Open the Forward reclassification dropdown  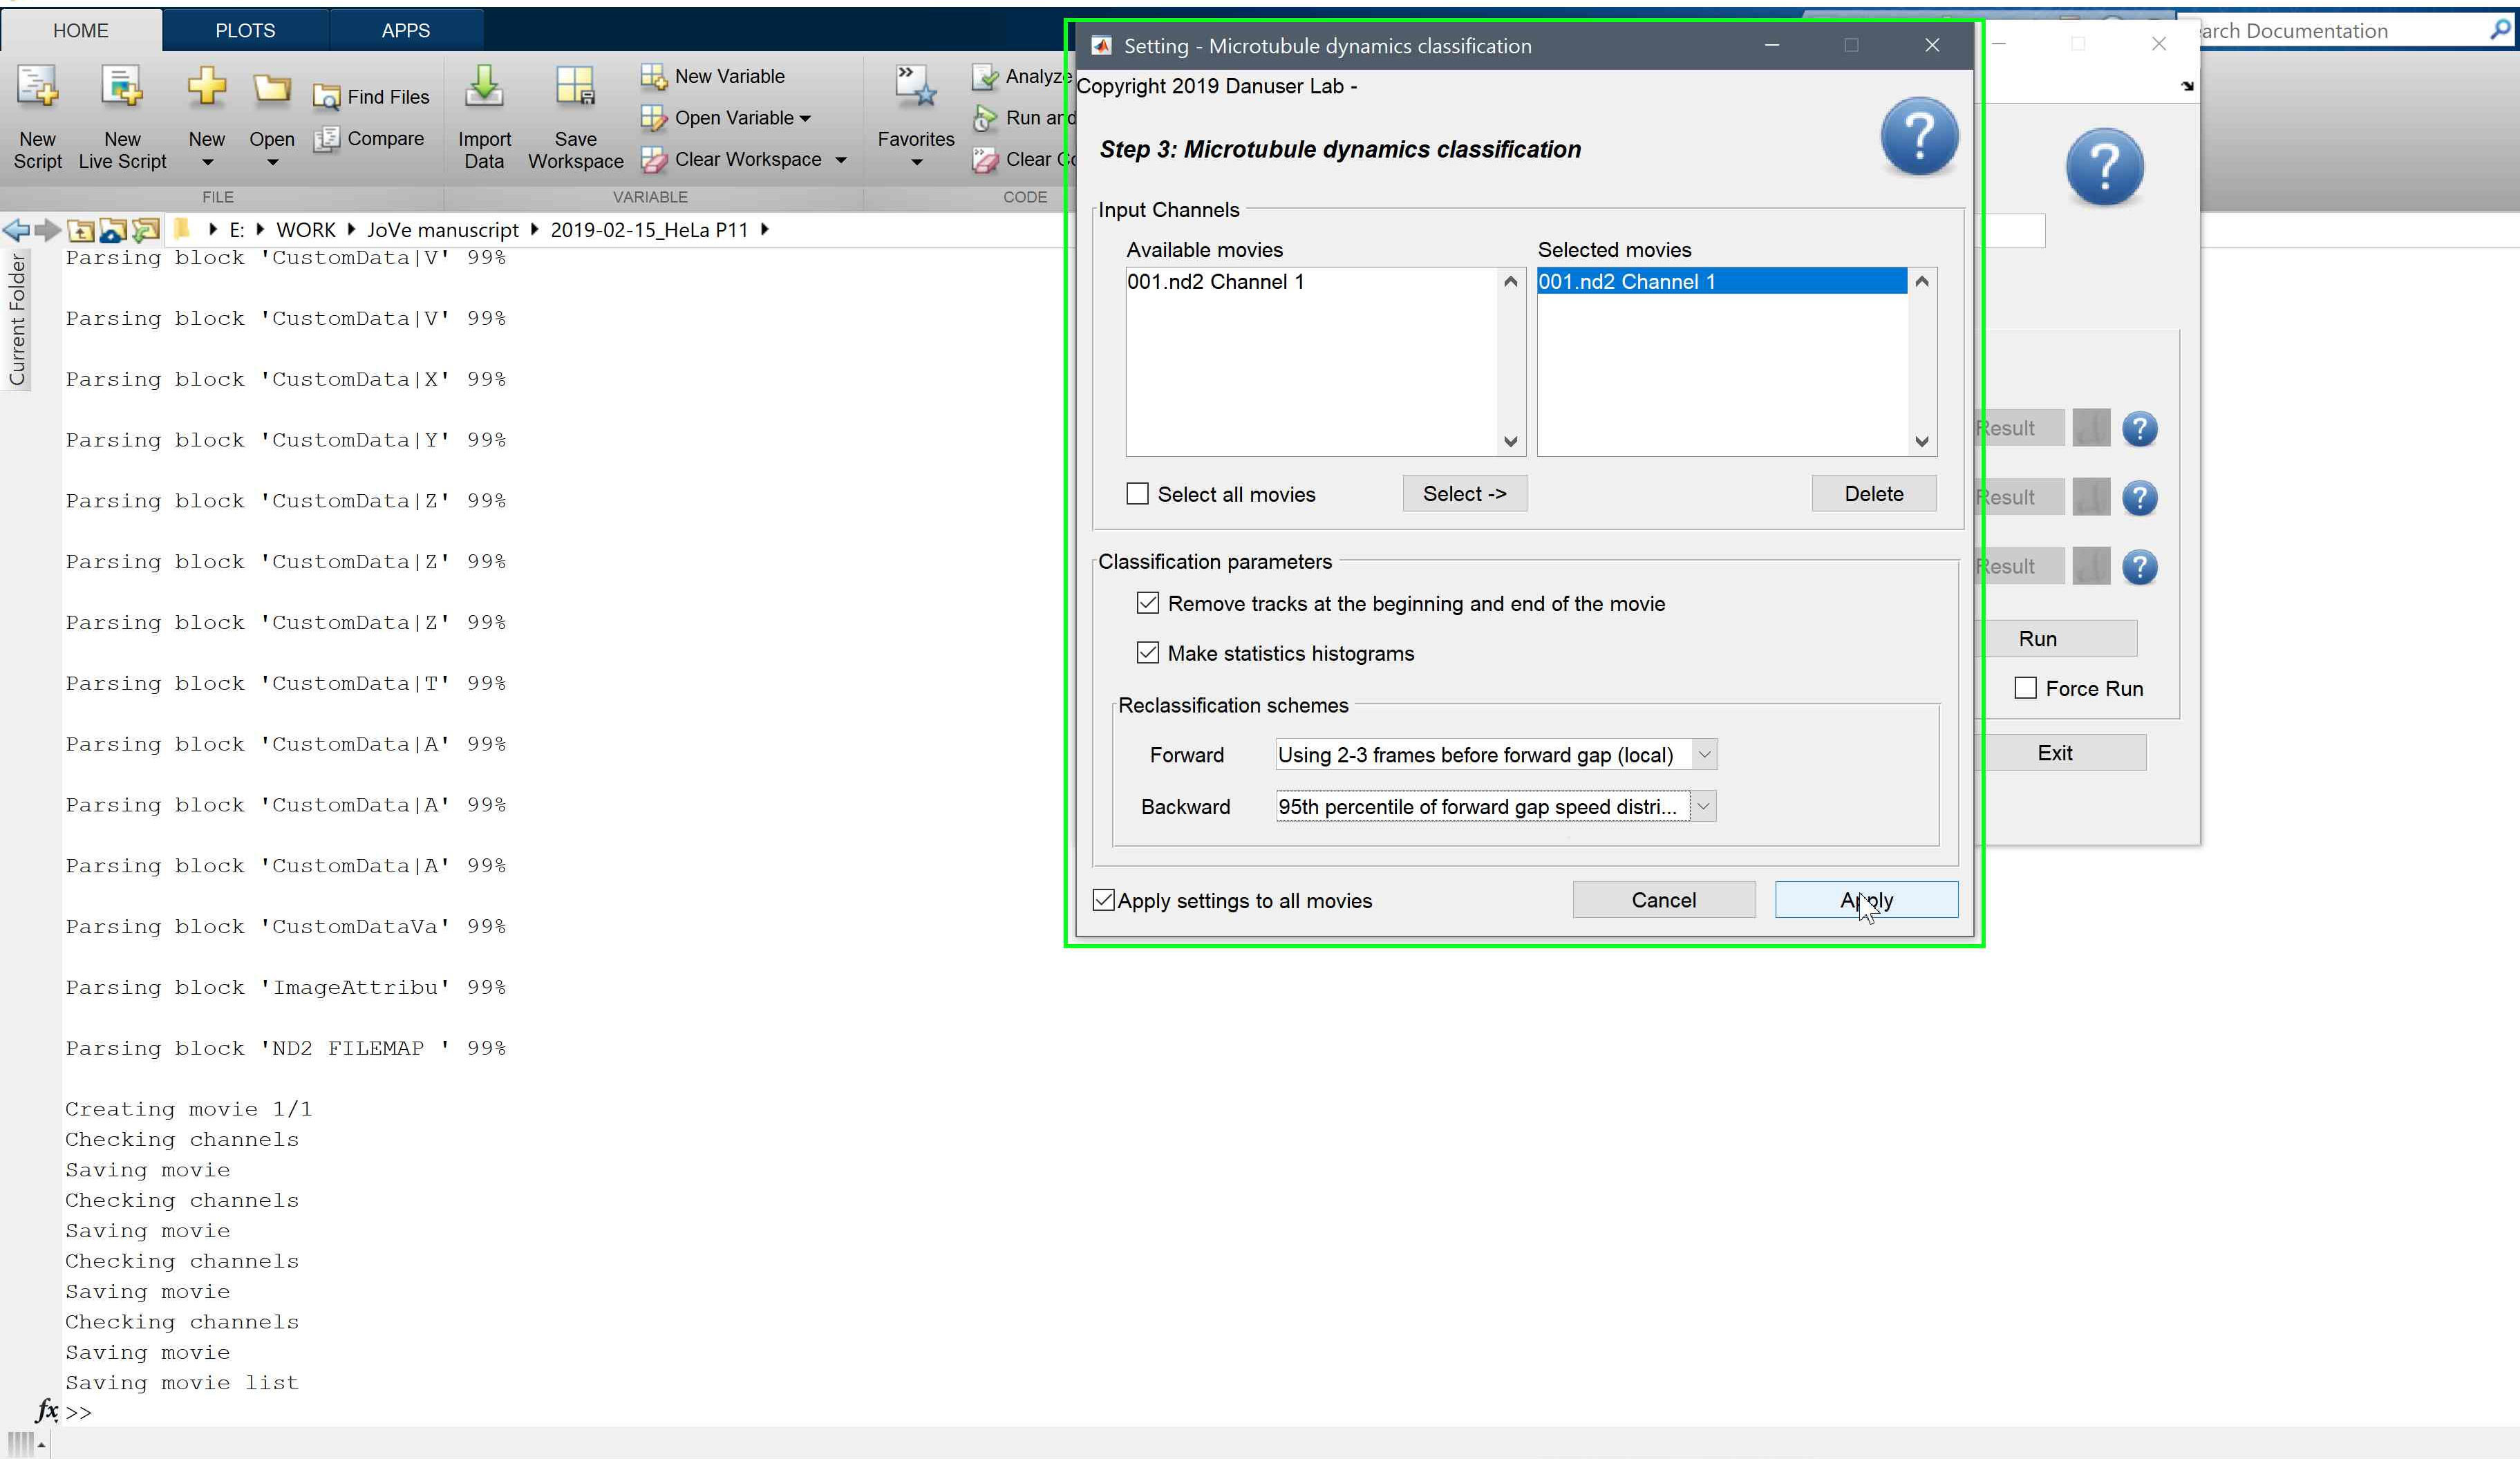[1704, 755]
